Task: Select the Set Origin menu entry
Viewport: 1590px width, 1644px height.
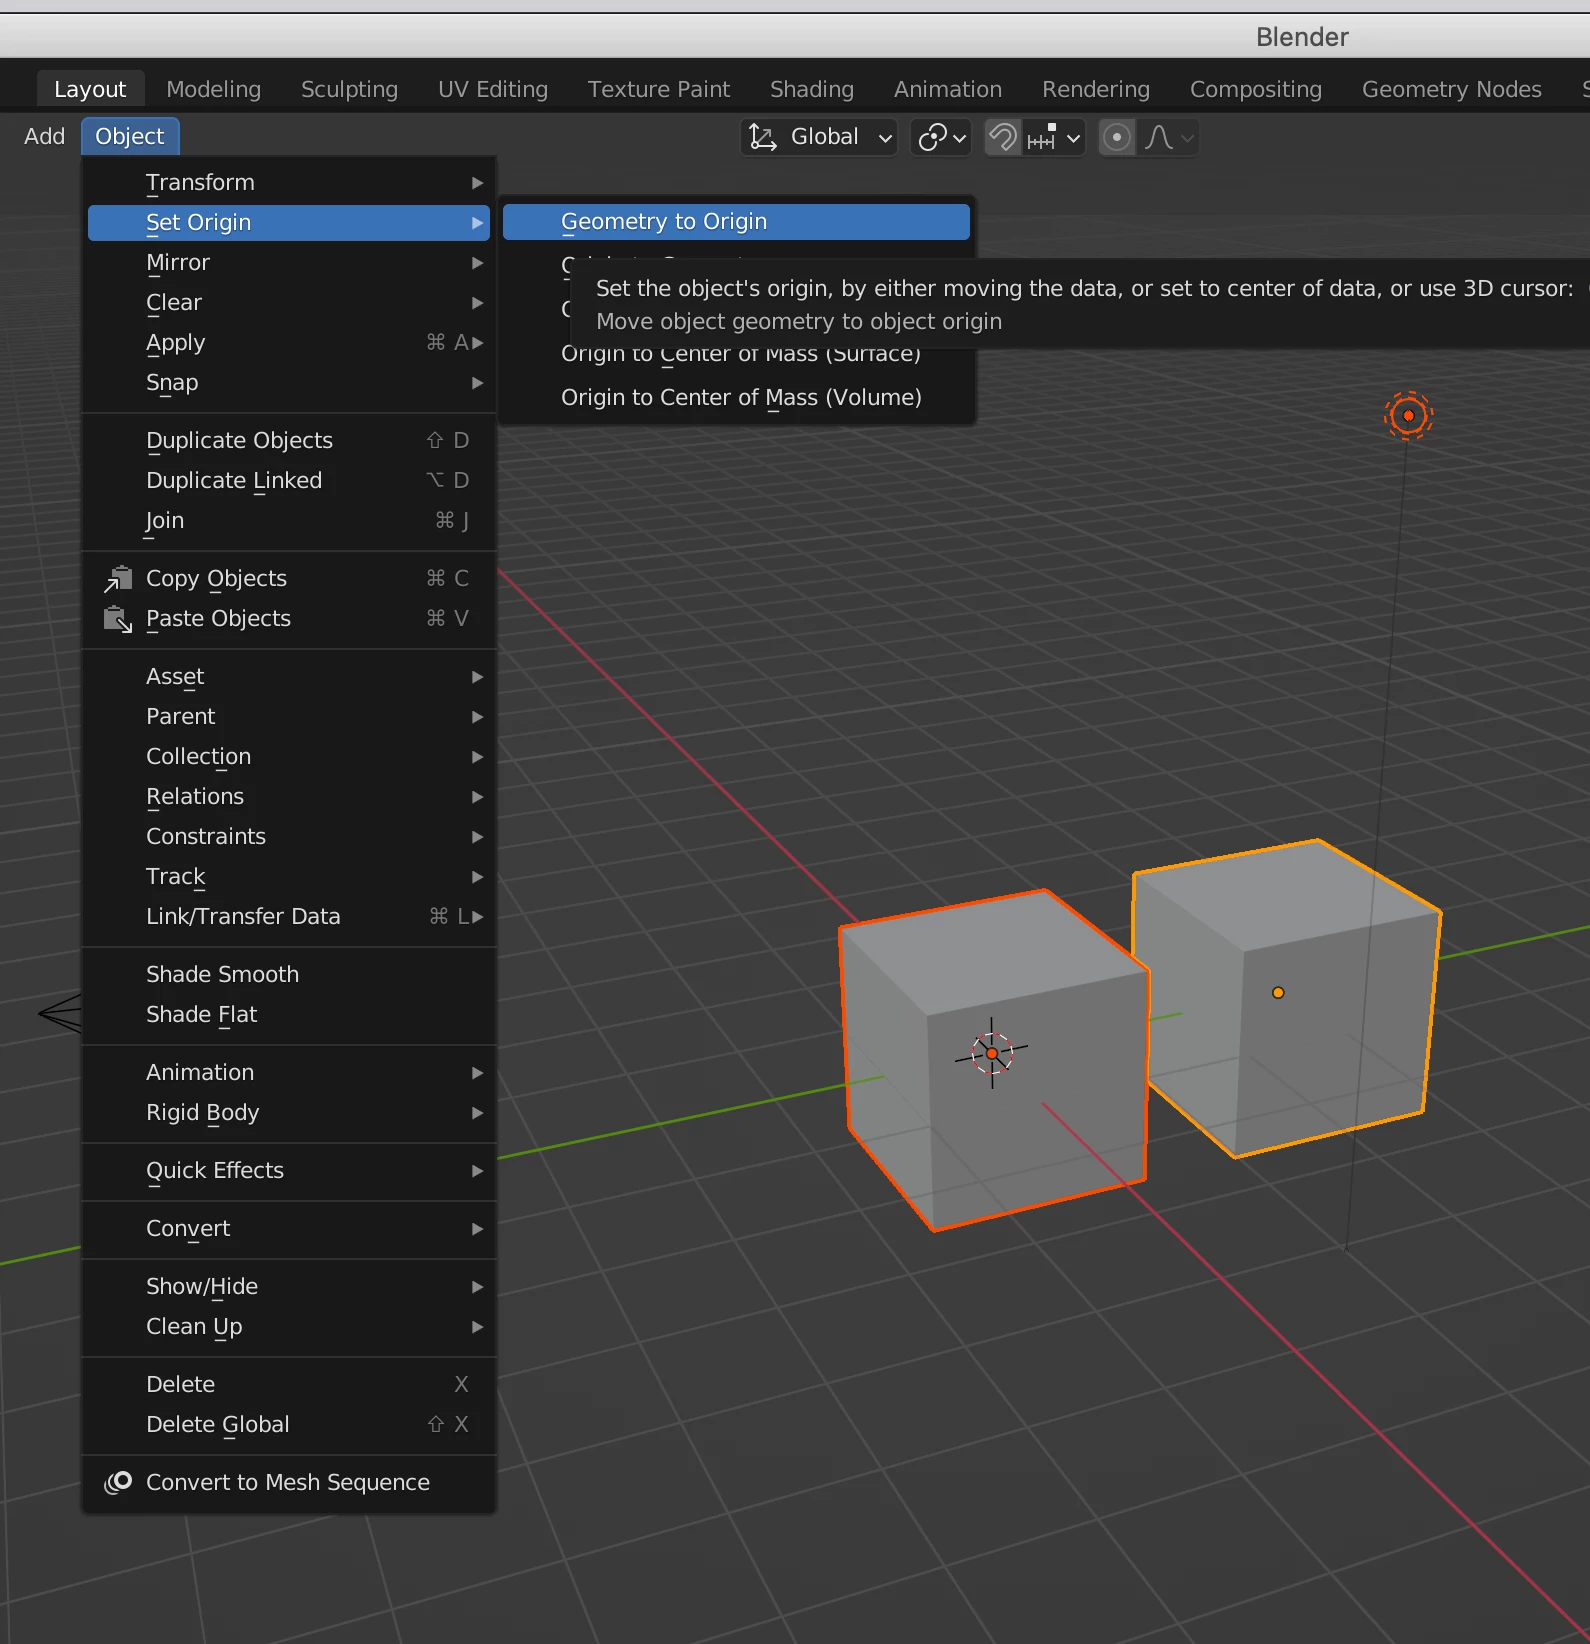Action: 288,223
